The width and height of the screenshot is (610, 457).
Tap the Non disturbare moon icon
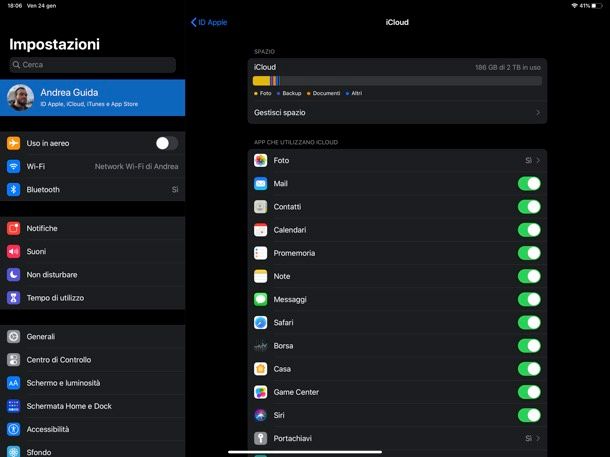coord(13,275)
